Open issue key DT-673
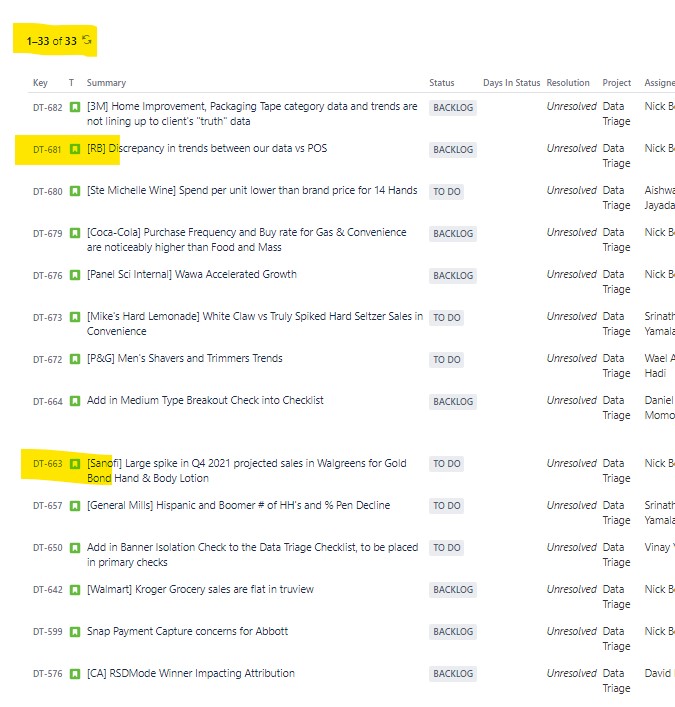 point(48,317)
